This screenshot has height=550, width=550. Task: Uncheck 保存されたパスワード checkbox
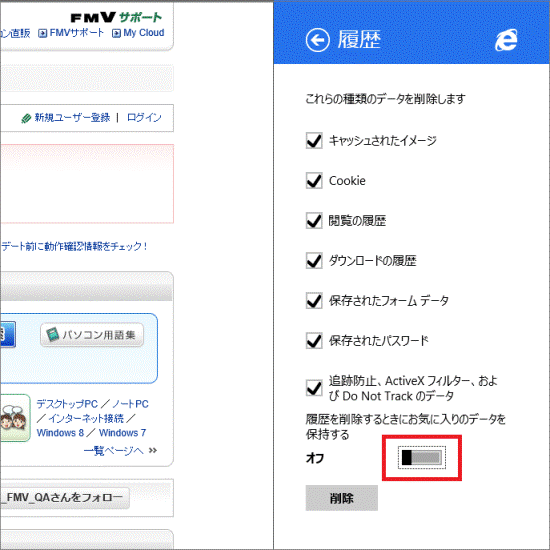(314, 341)
